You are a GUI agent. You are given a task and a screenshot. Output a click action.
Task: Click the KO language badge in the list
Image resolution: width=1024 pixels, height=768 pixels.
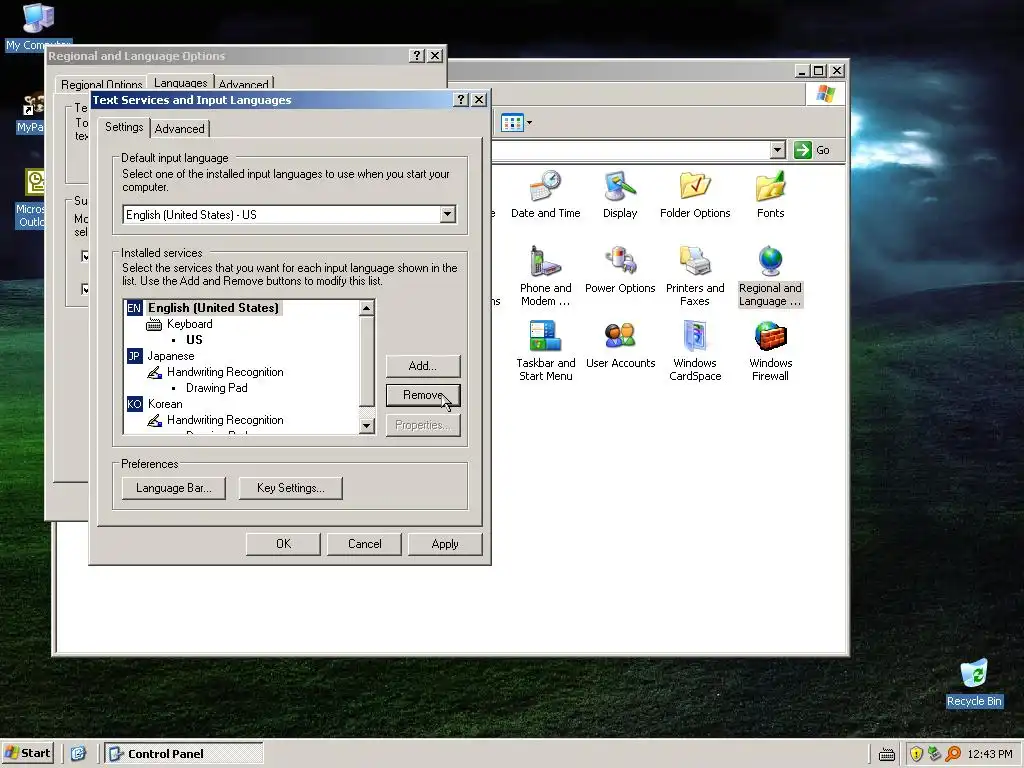coord(134,404)
